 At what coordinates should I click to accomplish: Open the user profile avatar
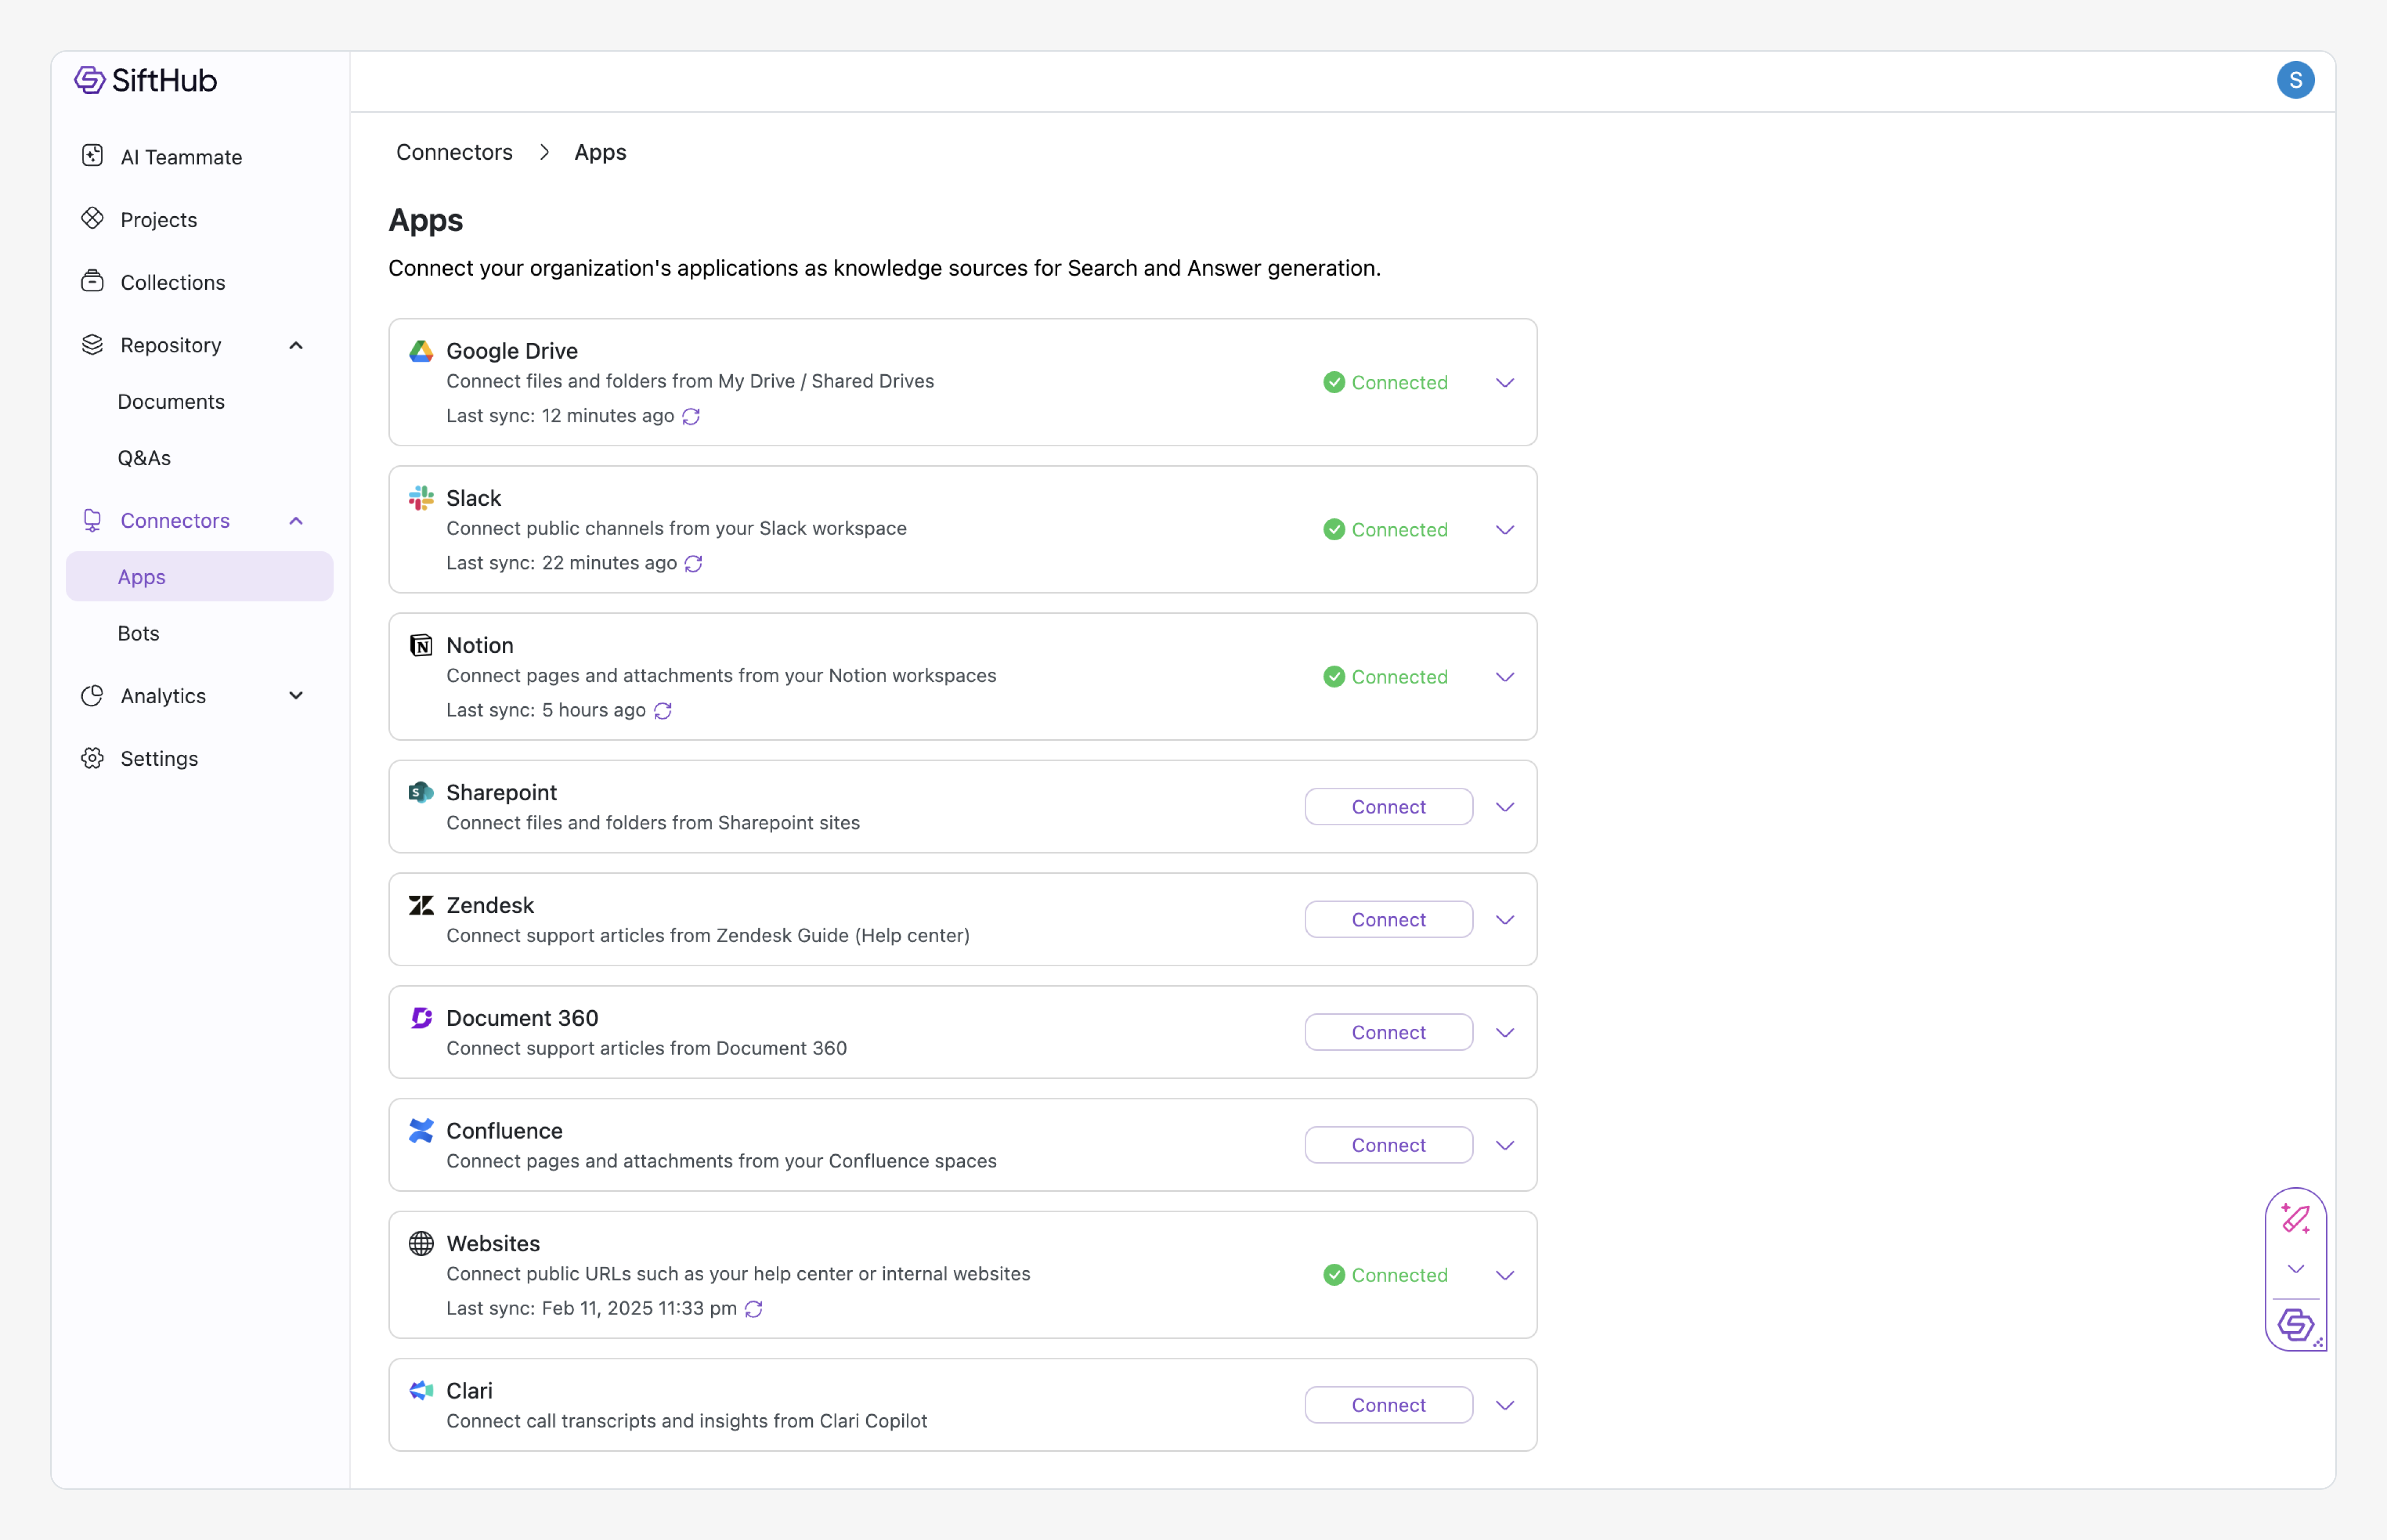click(x=2295, y=80)
